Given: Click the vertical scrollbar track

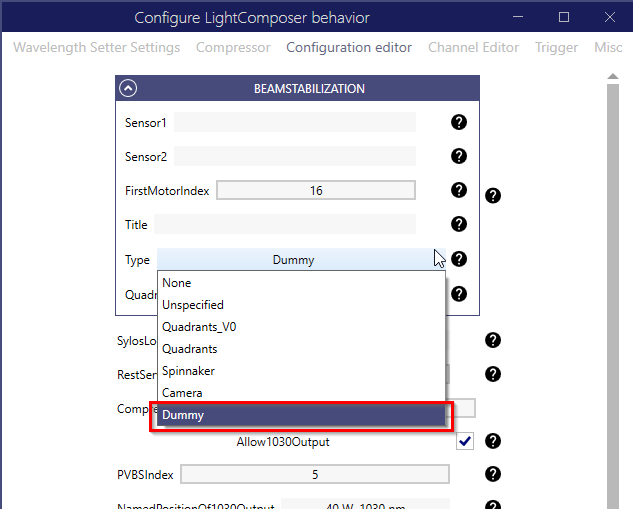Looking at the screenshot, I should (613, 296).
